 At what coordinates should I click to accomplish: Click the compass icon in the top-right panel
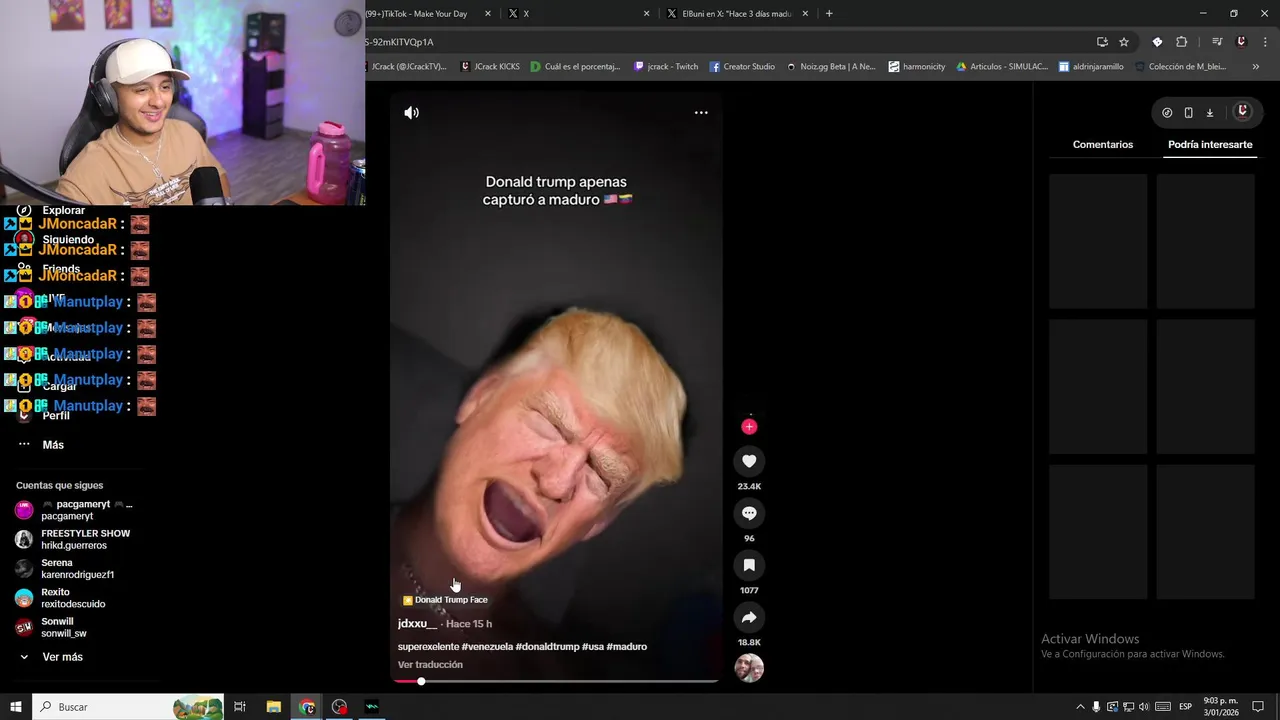1167,113
